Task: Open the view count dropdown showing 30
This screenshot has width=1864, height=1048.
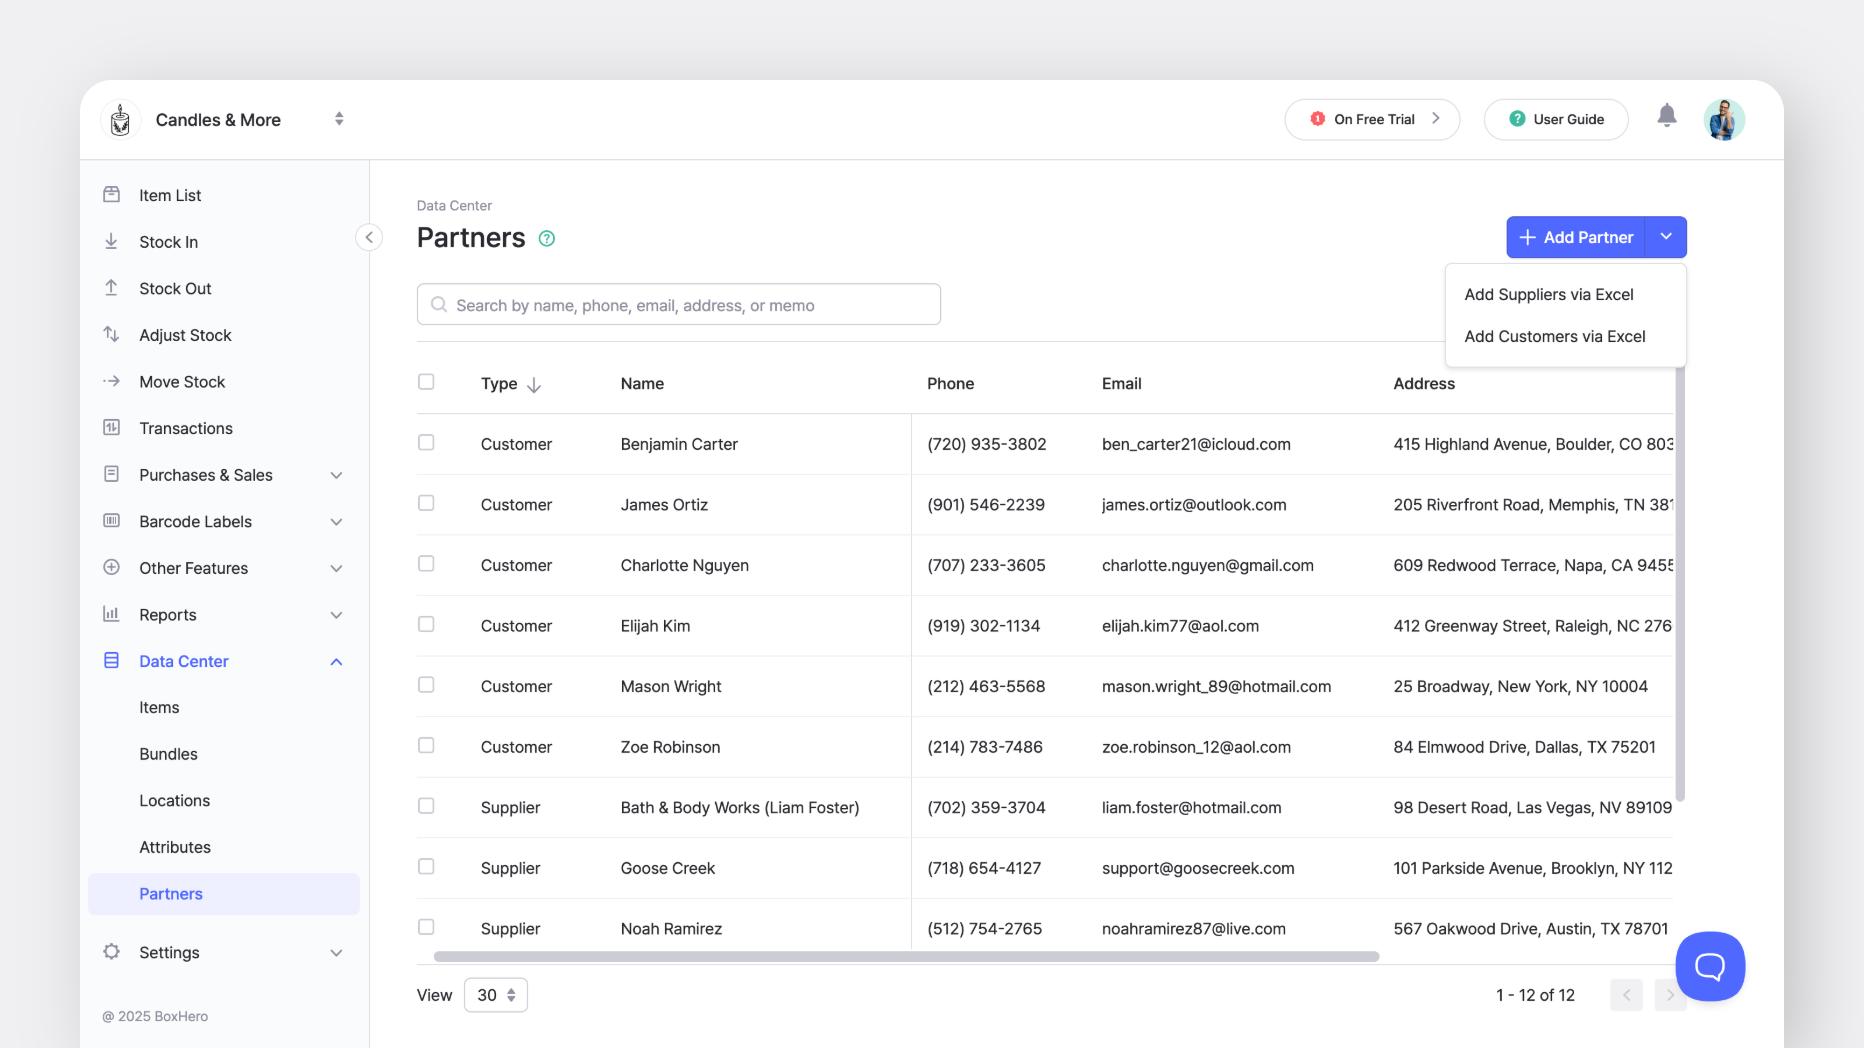Action: pos(495,995)
